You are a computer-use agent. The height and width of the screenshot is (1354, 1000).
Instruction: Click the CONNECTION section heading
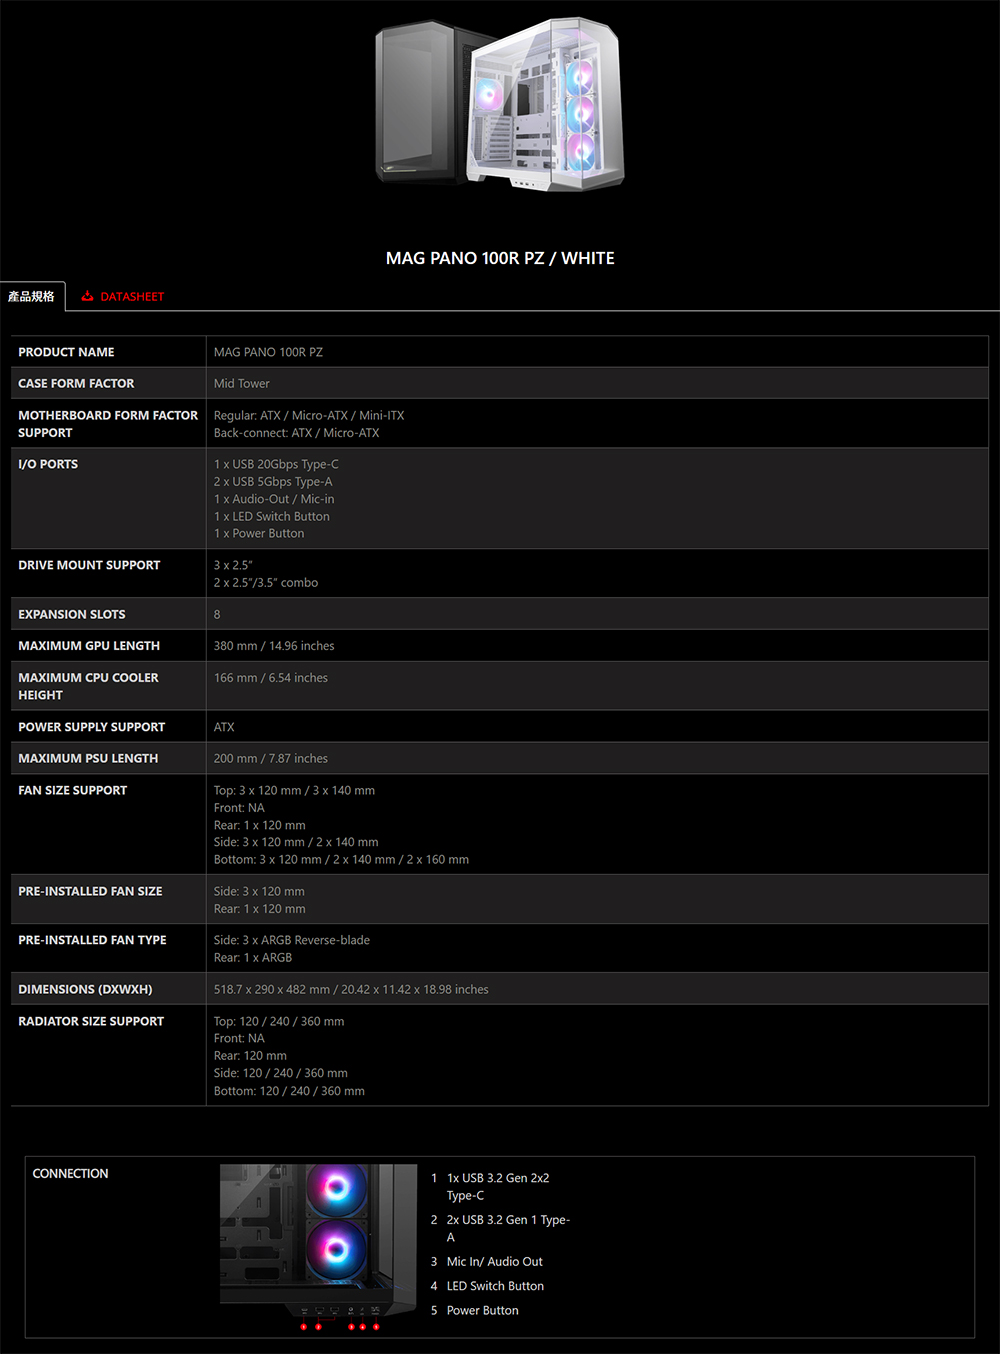(70, 1174)
